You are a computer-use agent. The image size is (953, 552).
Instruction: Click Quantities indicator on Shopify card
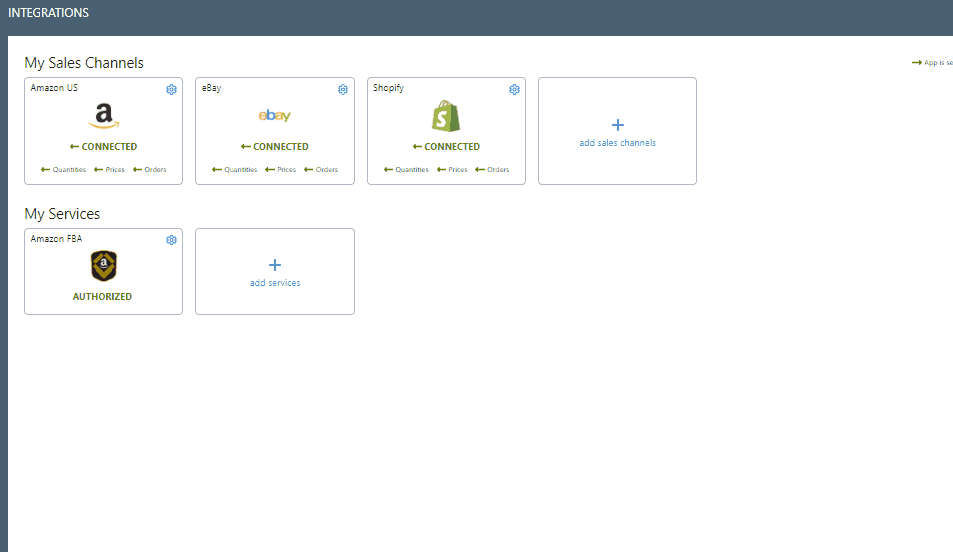pyautogui.click(x=406, y=170)
